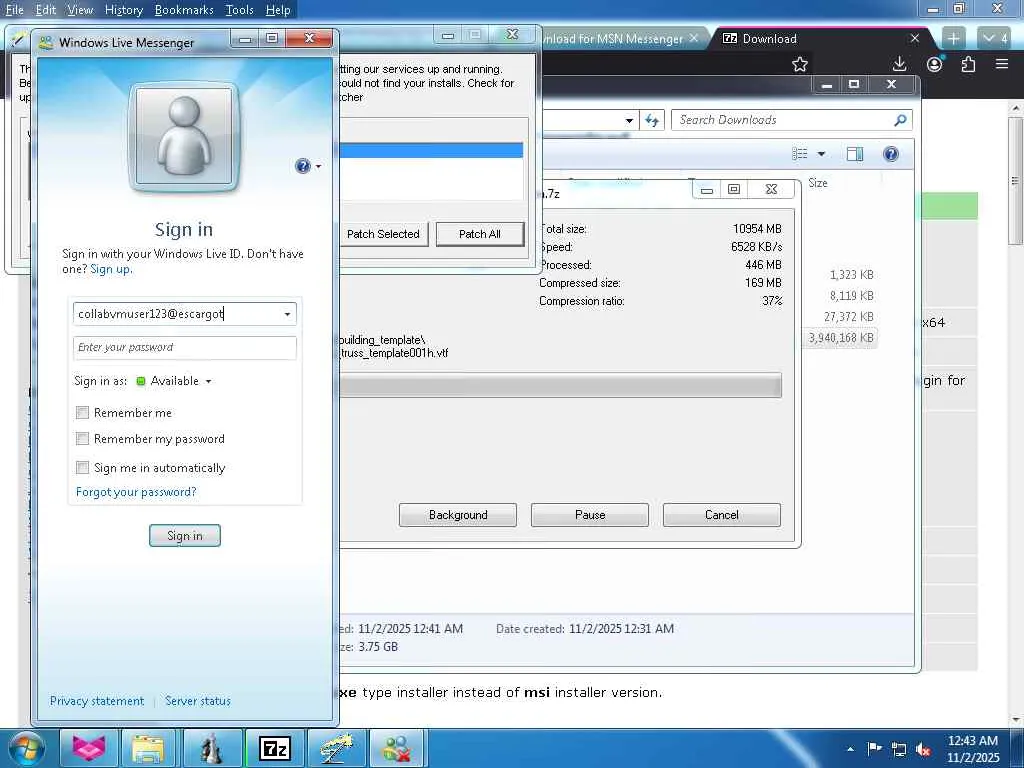Open Windows Start orb
The height and width of the screenshot is (768, 1024).
coord(25,748)
